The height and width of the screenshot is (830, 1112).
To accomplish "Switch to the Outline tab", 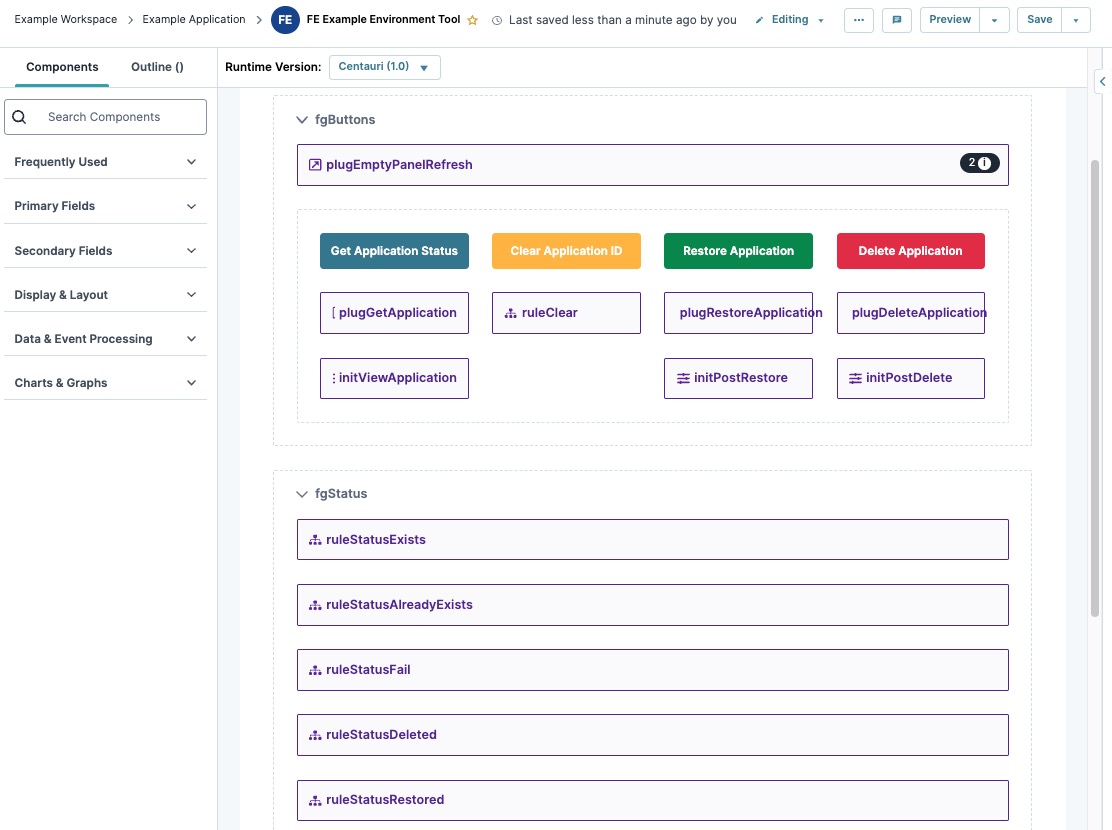I will 157,67.
